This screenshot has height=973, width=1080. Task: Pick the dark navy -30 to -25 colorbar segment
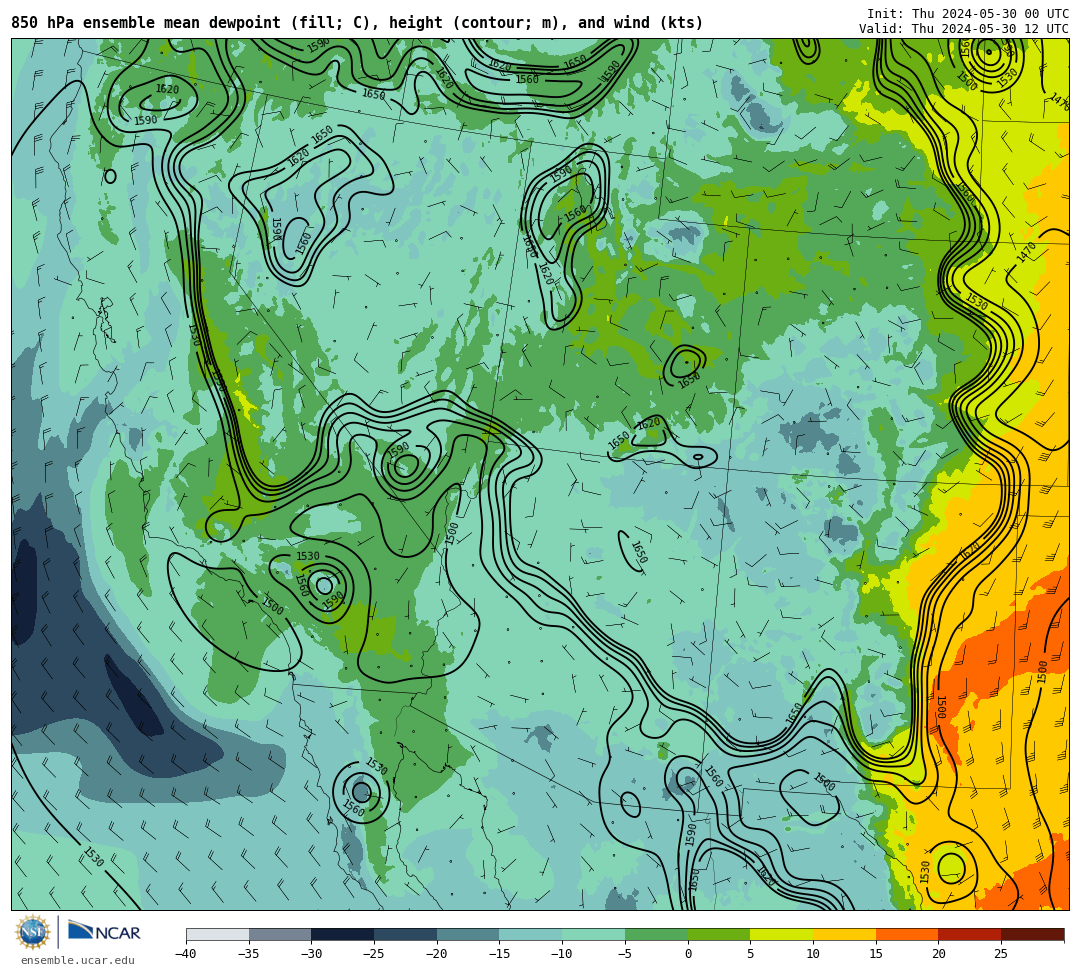[x=343, y=934]
